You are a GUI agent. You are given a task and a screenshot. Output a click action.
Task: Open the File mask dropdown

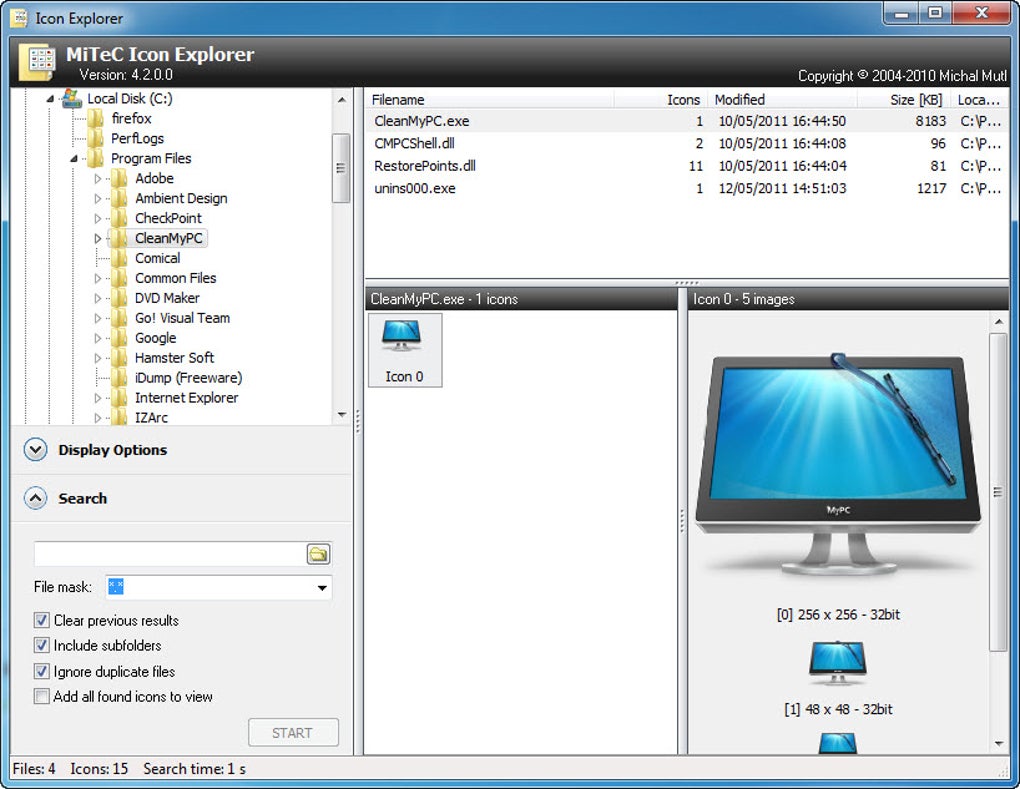click(322, 588)
